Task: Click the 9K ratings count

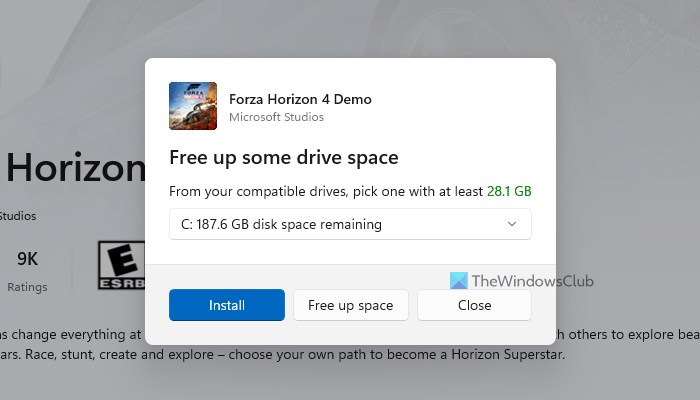Action: pos(28,259)
